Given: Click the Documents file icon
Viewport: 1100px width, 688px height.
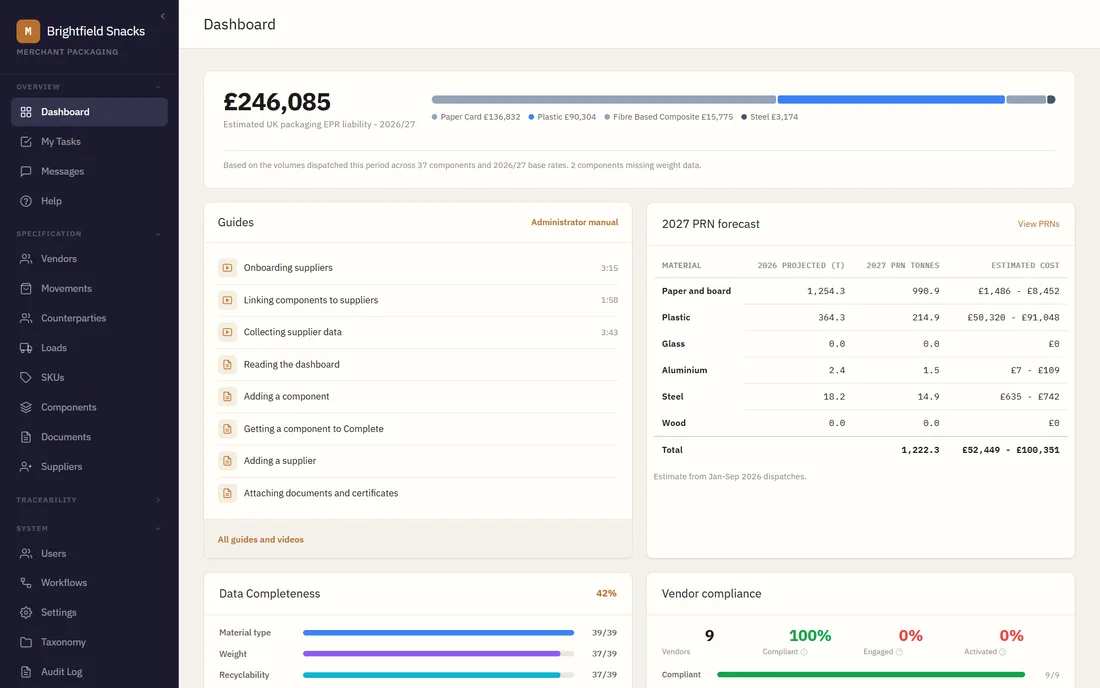Looking at the screenshot, I should (26, 437).
